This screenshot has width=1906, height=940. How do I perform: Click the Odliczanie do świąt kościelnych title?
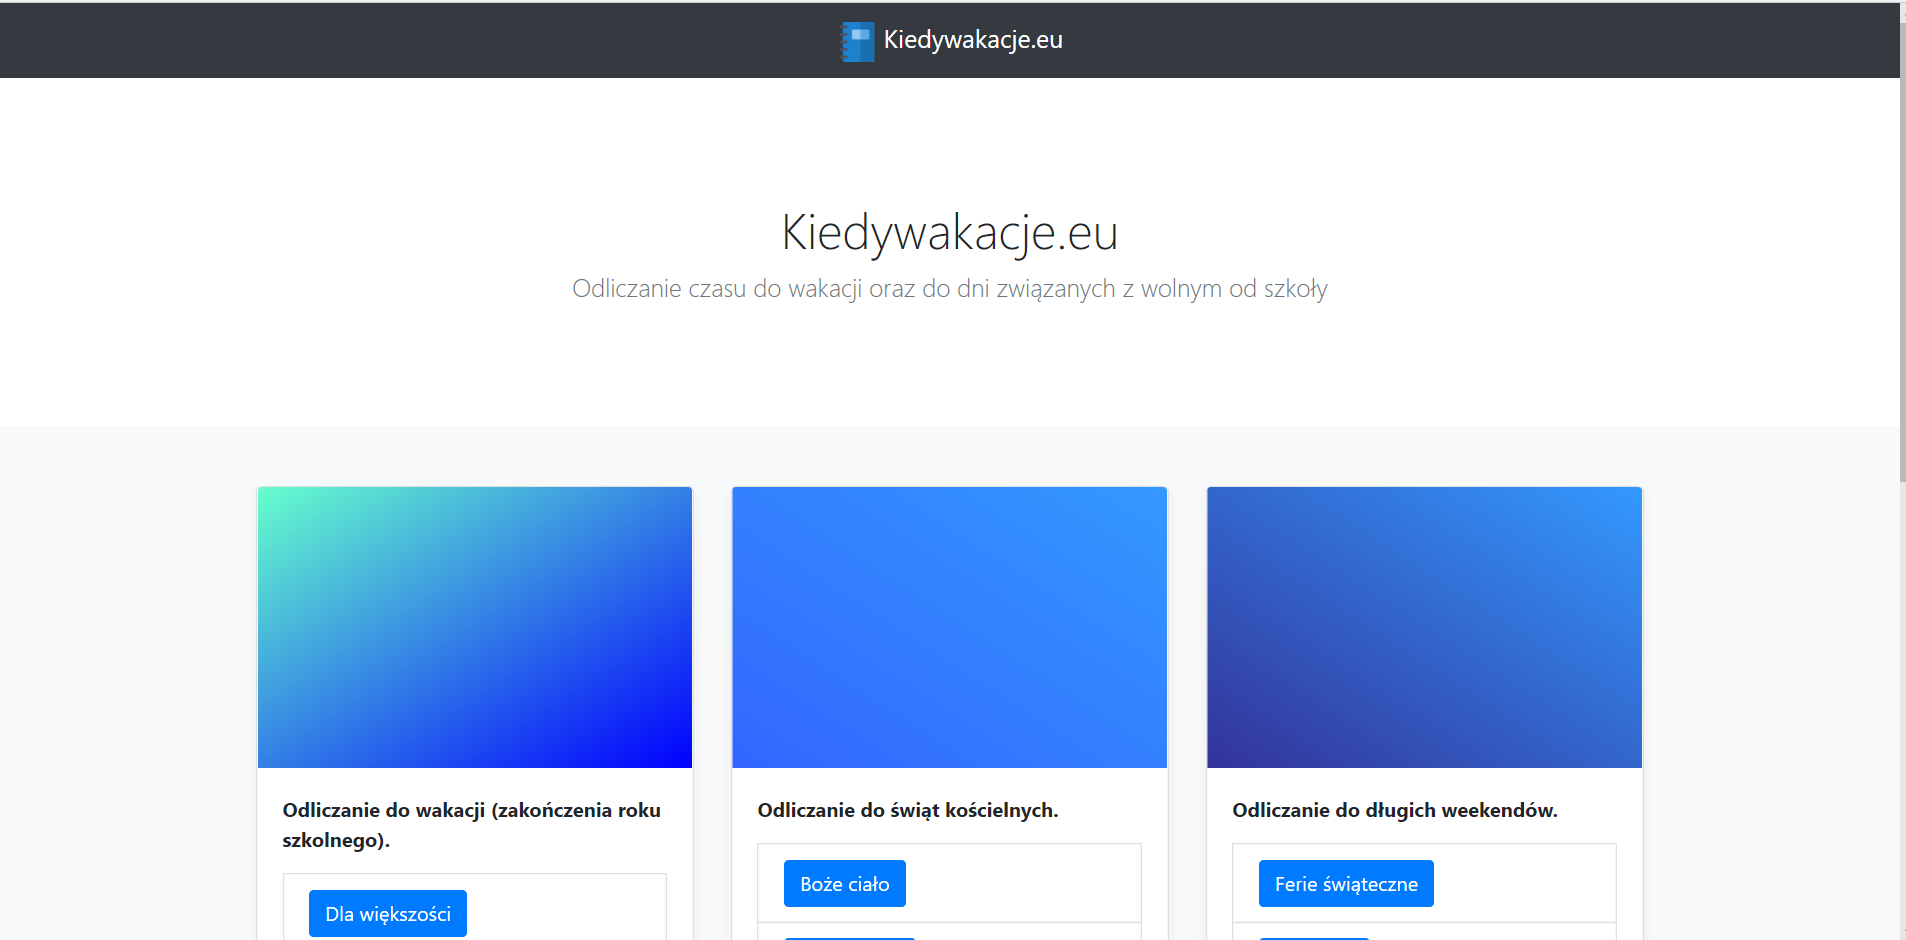coord(907,810)
